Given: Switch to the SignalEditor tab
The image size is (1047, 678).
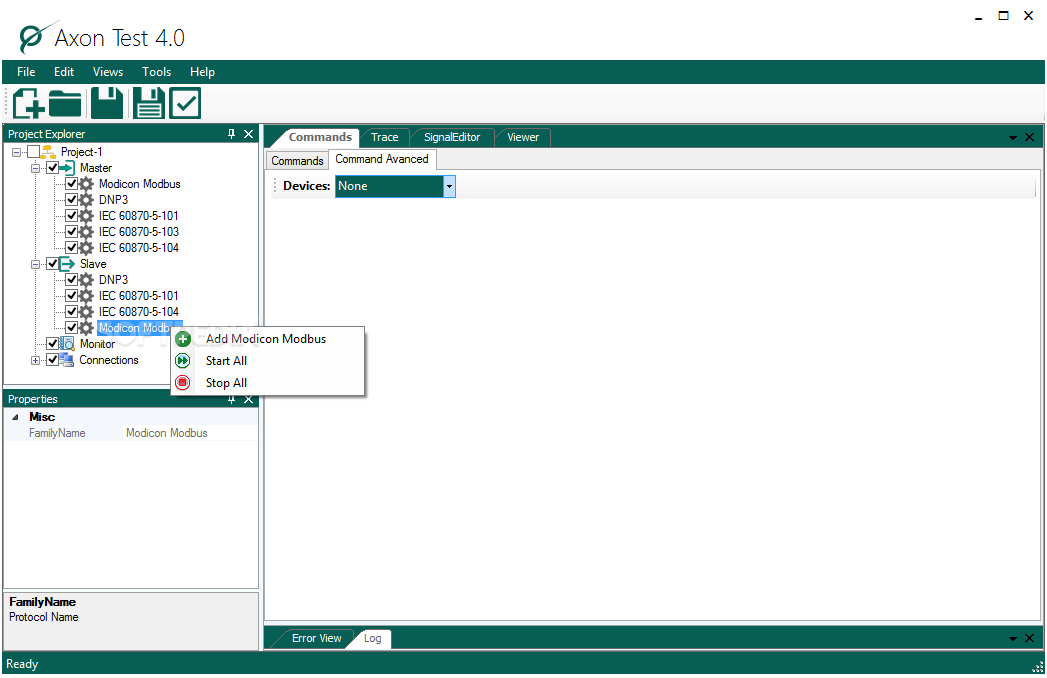Looking at the screenshot, I should point(452,138).
